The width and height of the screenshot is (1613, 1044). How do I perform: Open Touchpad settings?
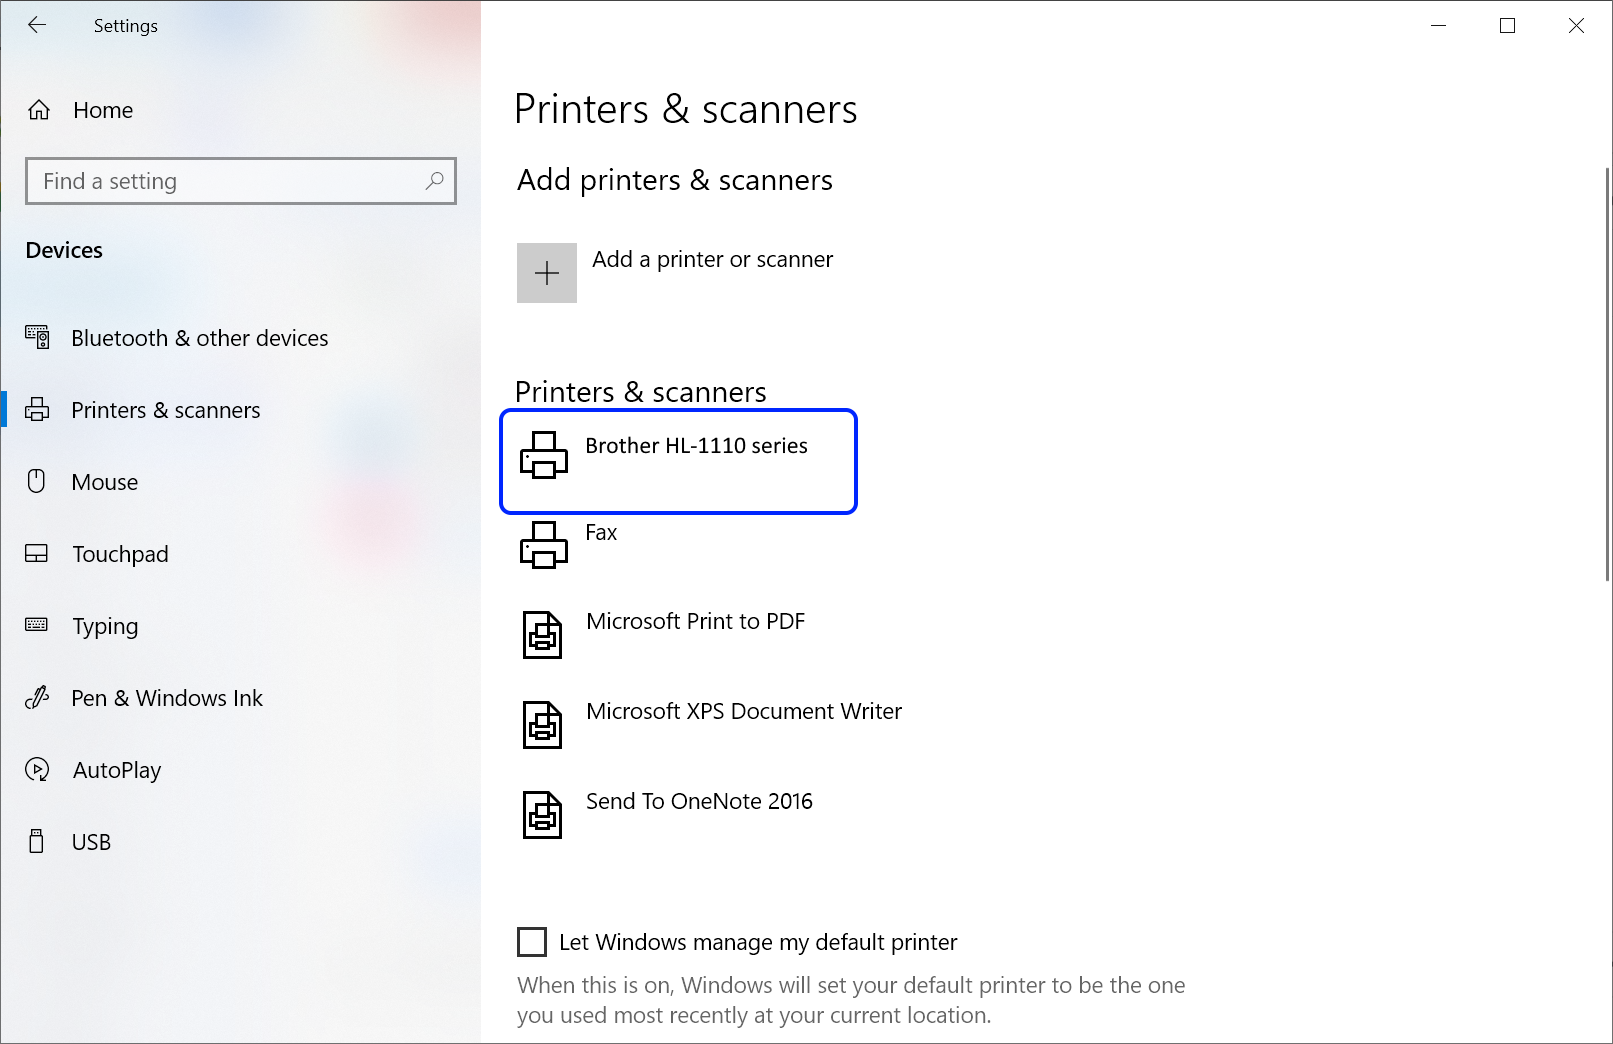[120, 554]
